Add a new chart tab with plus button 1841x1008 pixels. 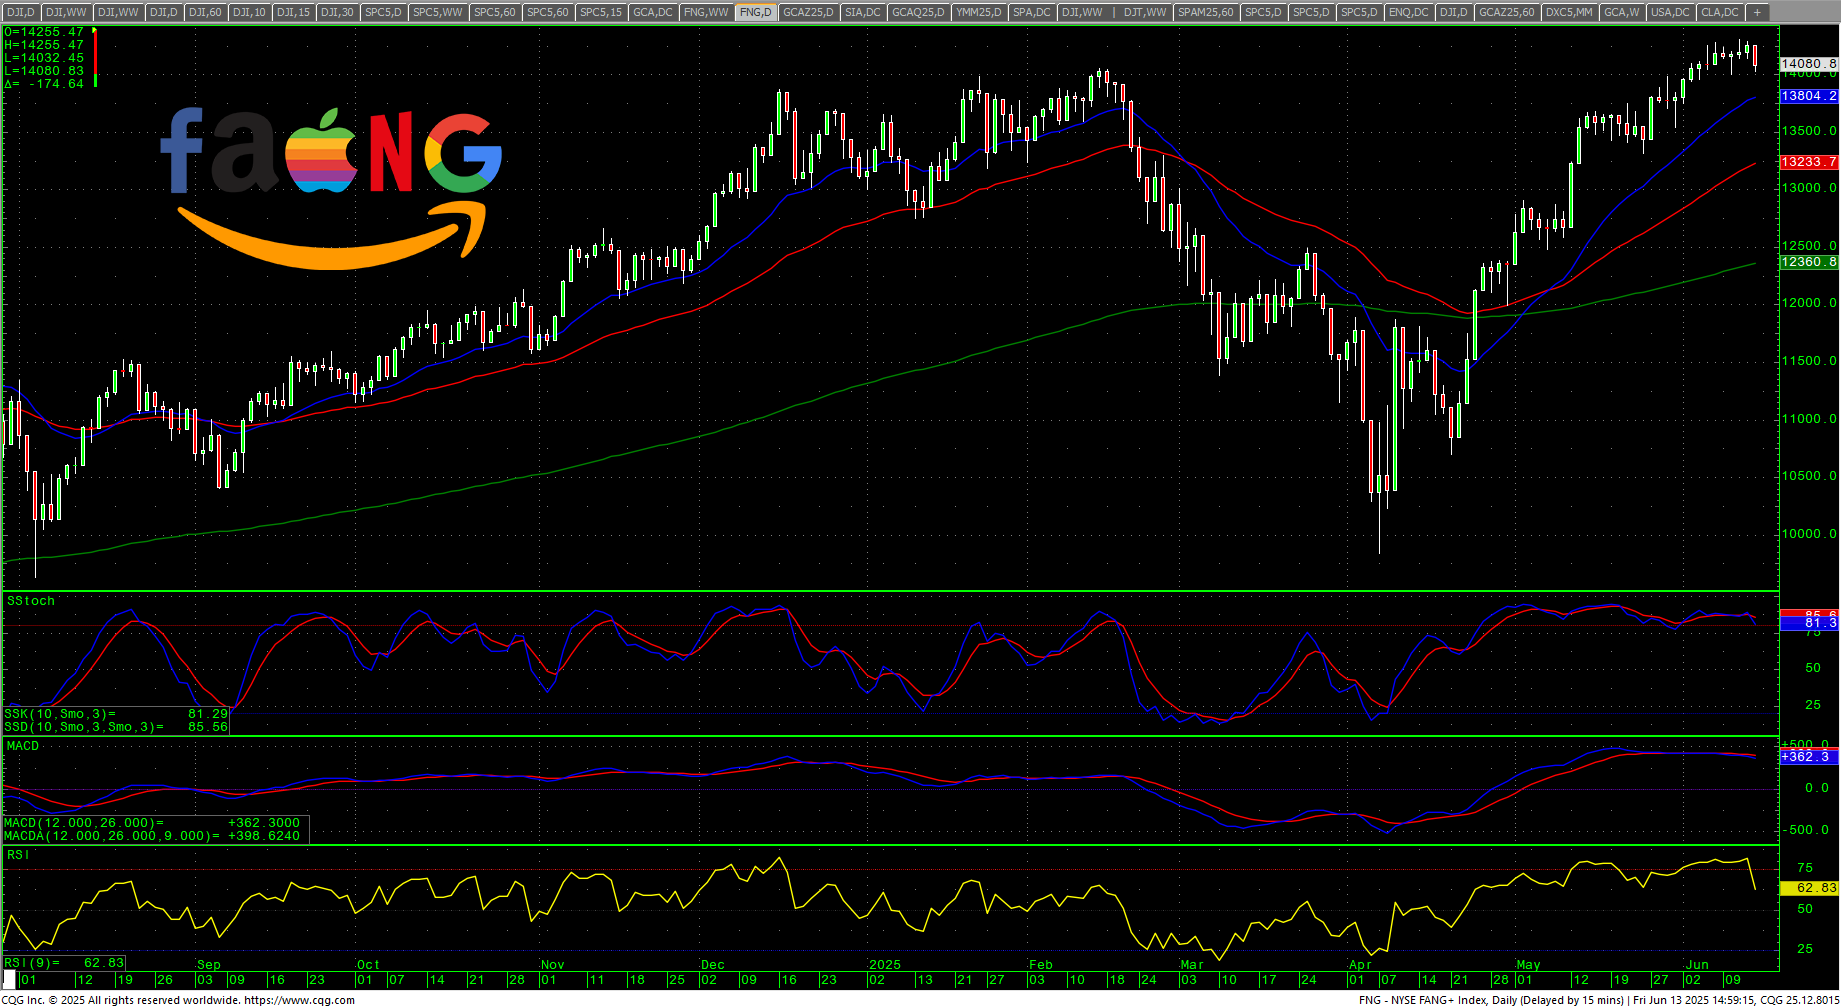[1757, 12]
